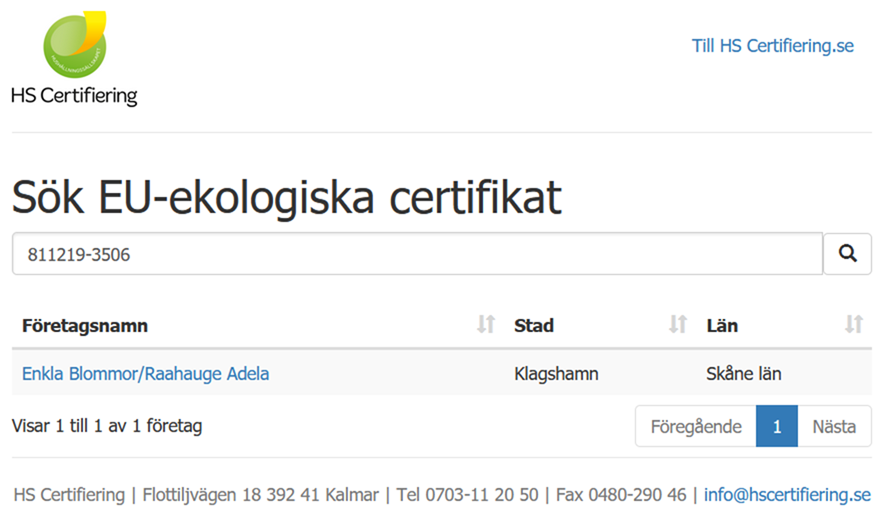This screenshot has height=516, width=891.
Task: Click the footer address Flottiljvägen 18 text
Action: 201,495
